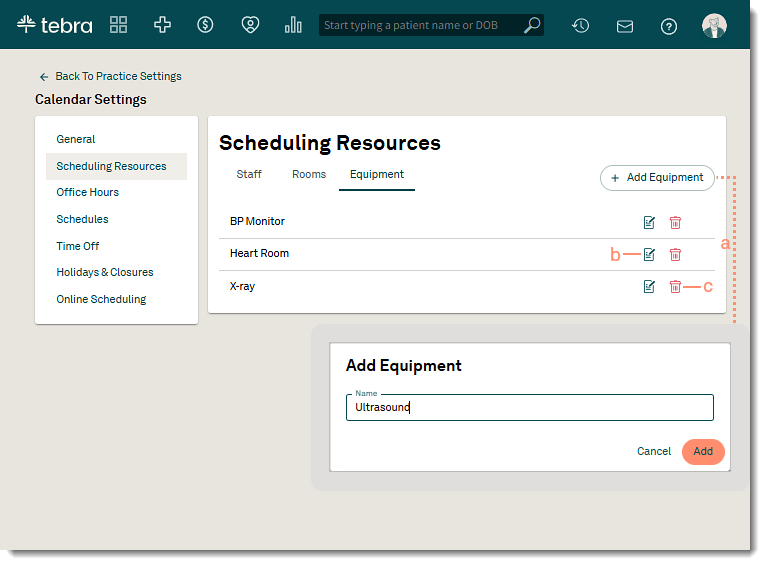Delete the BP Monitor equipment
Screen dimensions: 765x565
click(675, 222)
